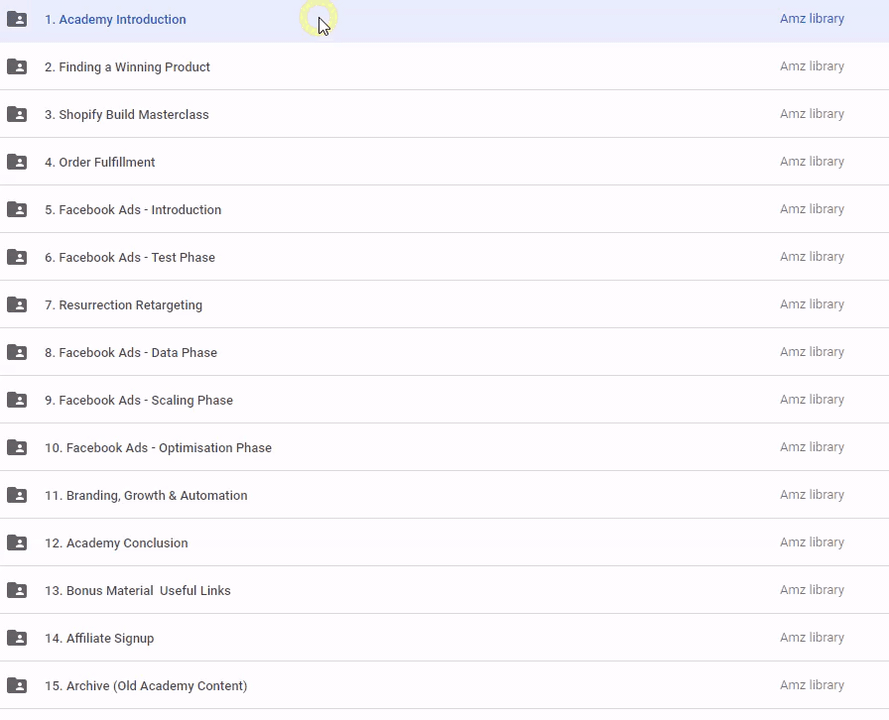Click the folder icon beside Finding a Winning Product

point(17,67)
